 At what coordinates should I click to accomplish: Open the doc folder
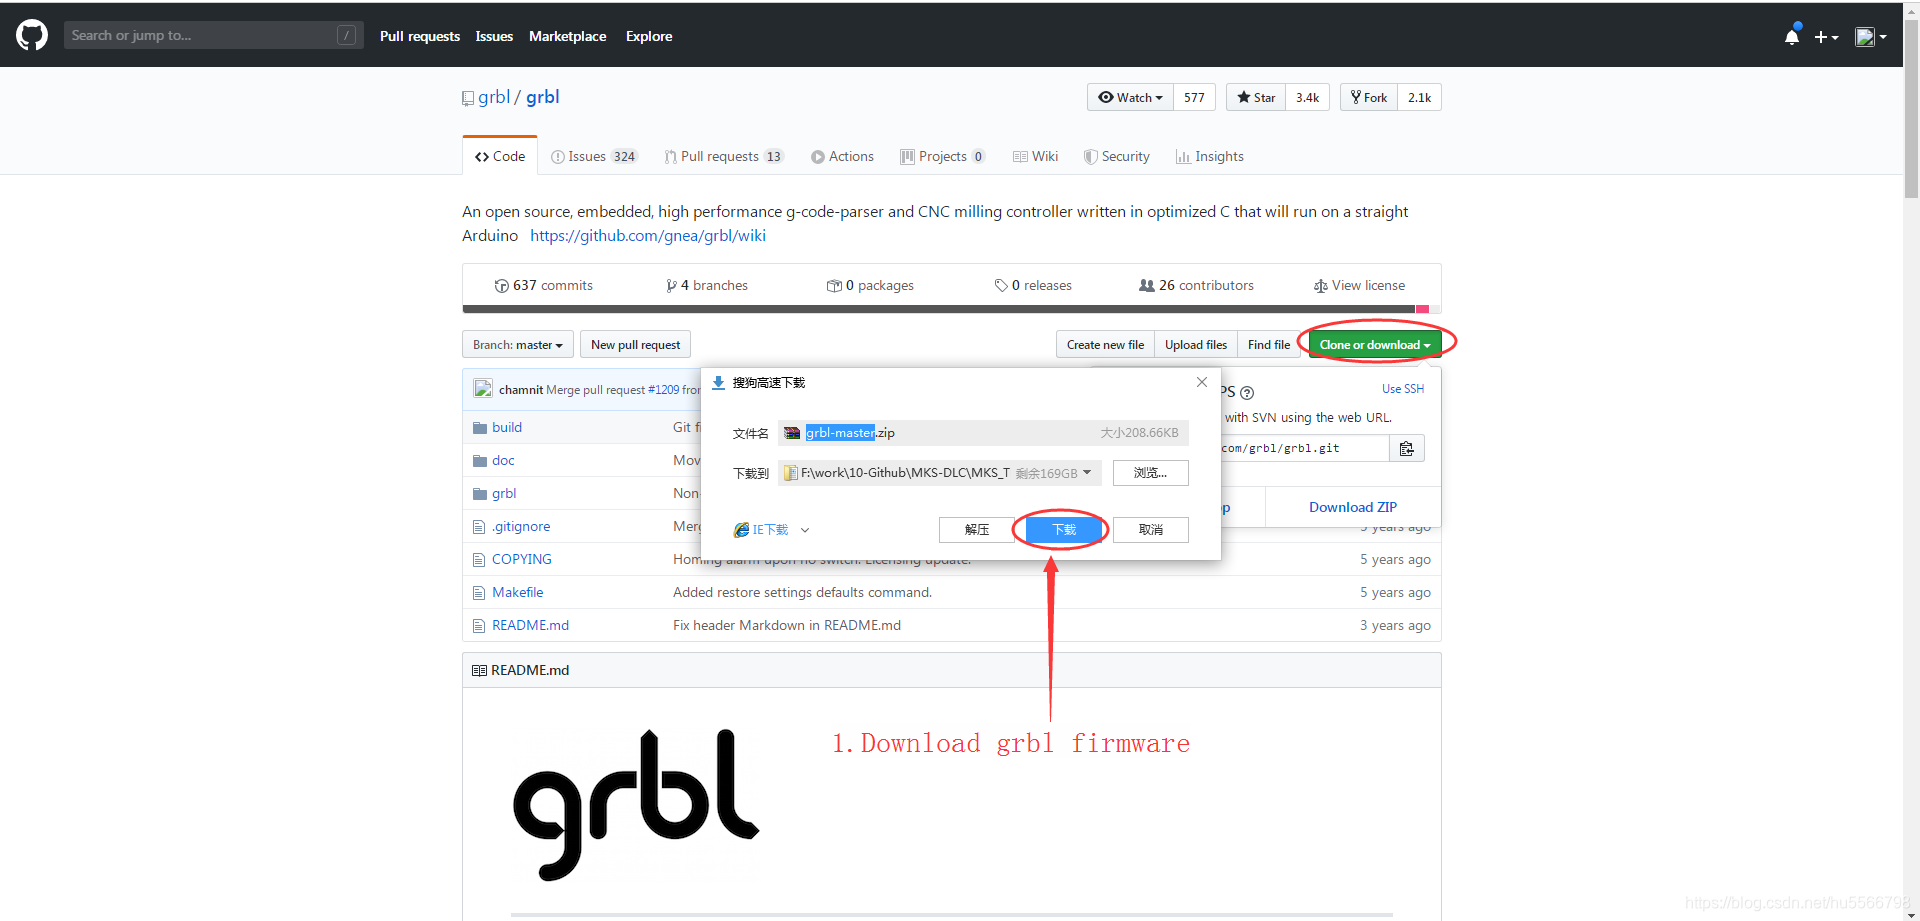tap(503, 460)
